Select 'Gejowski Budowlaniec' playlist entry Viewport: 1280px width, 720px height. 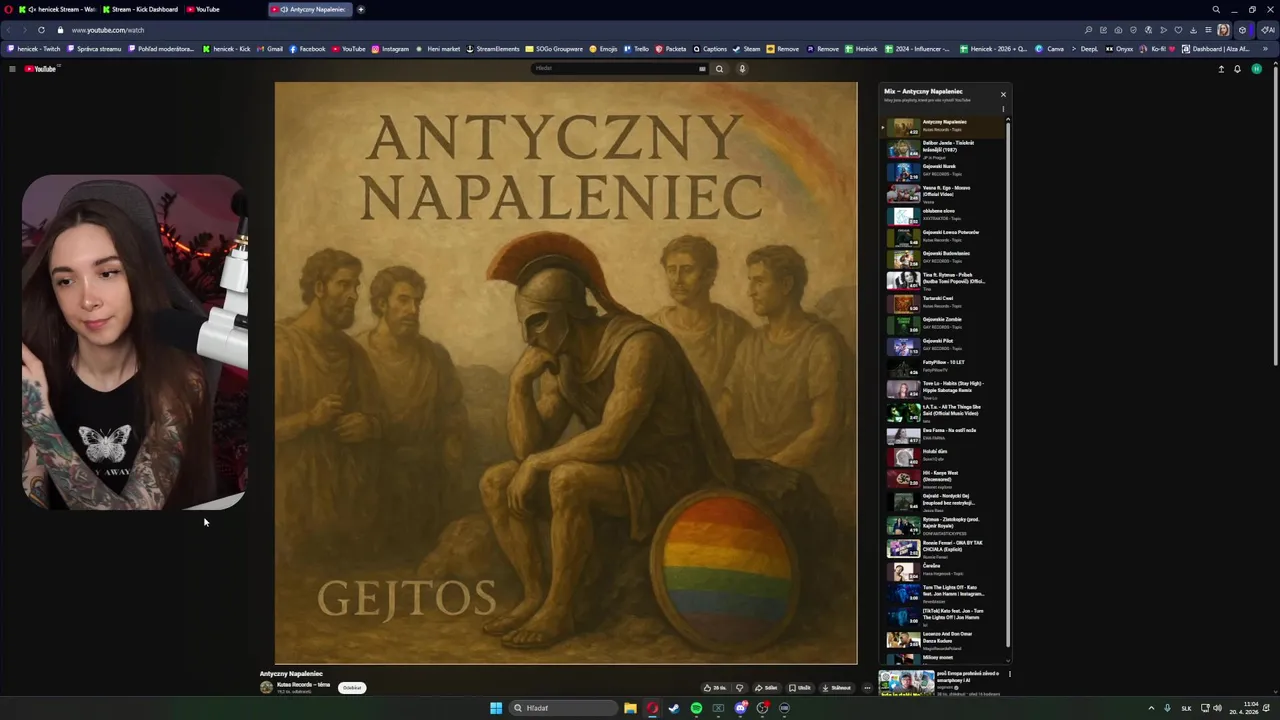943,257
